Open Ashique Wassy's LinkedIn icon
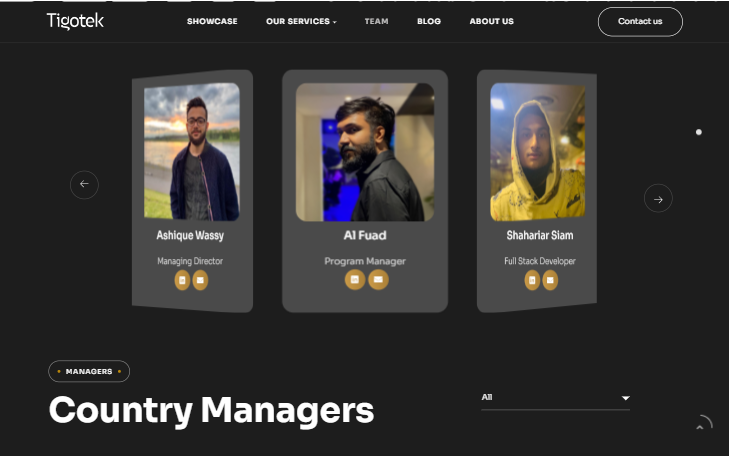The width and height of the screenshot is (729, 456). [182, 280]
